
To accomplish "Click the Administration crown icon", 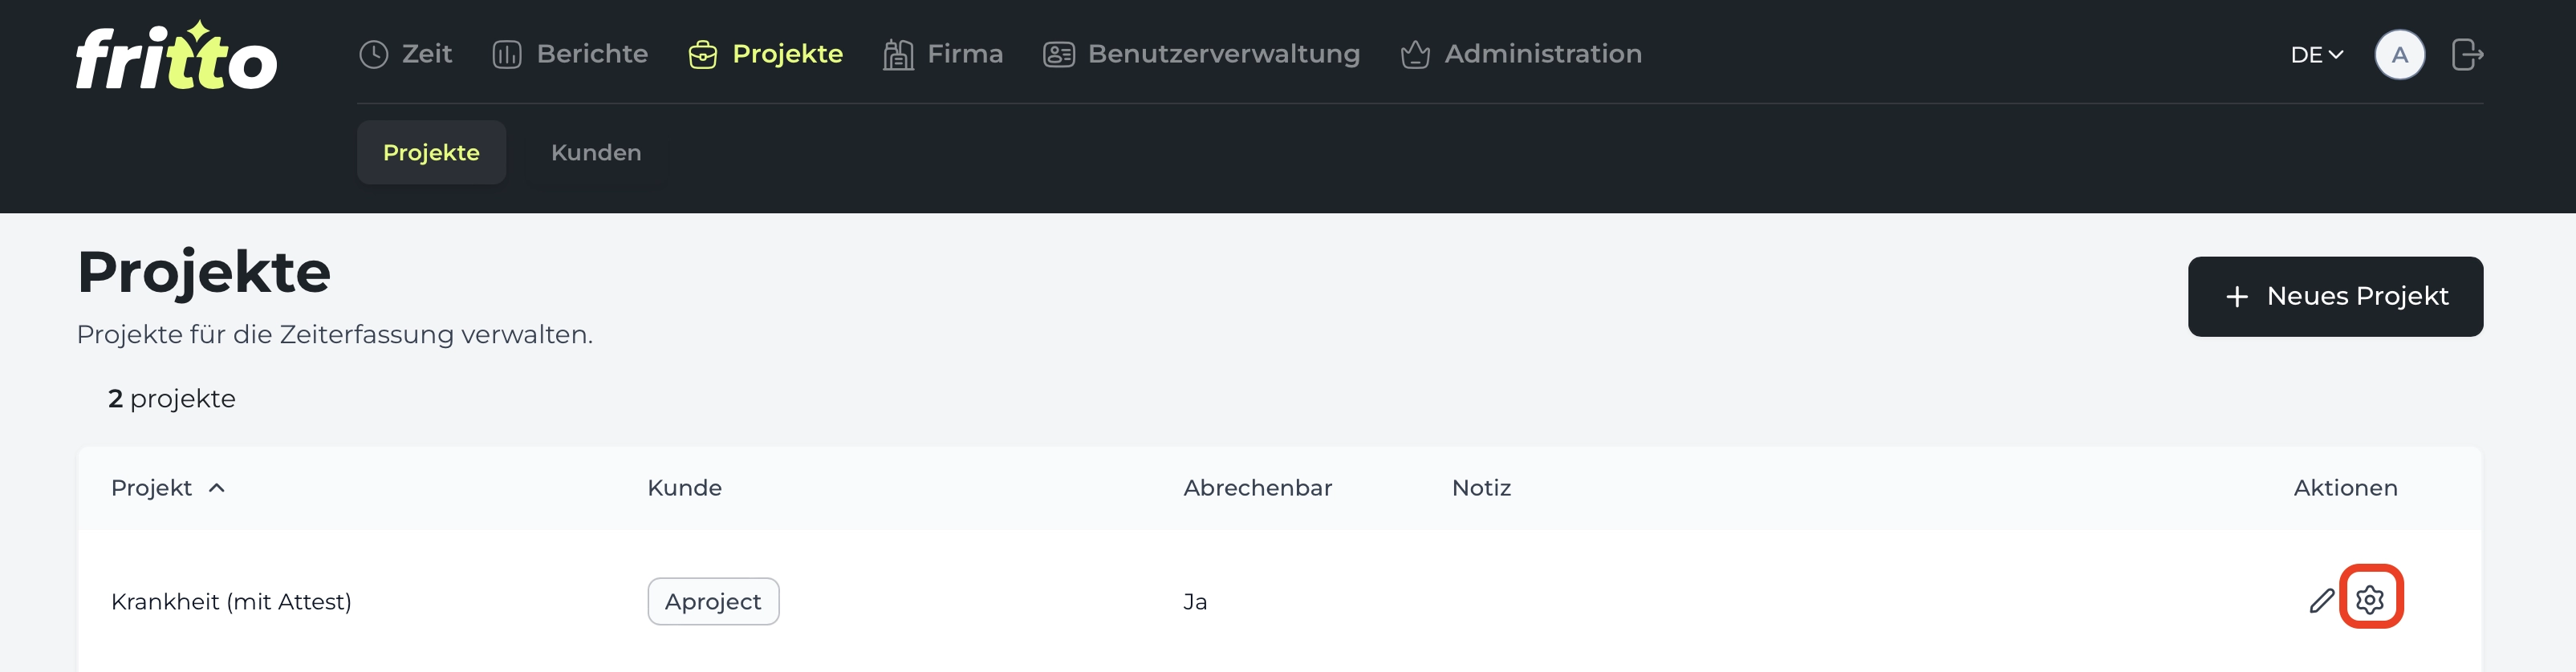I will pyautogui.click(x=1415, y=54).
